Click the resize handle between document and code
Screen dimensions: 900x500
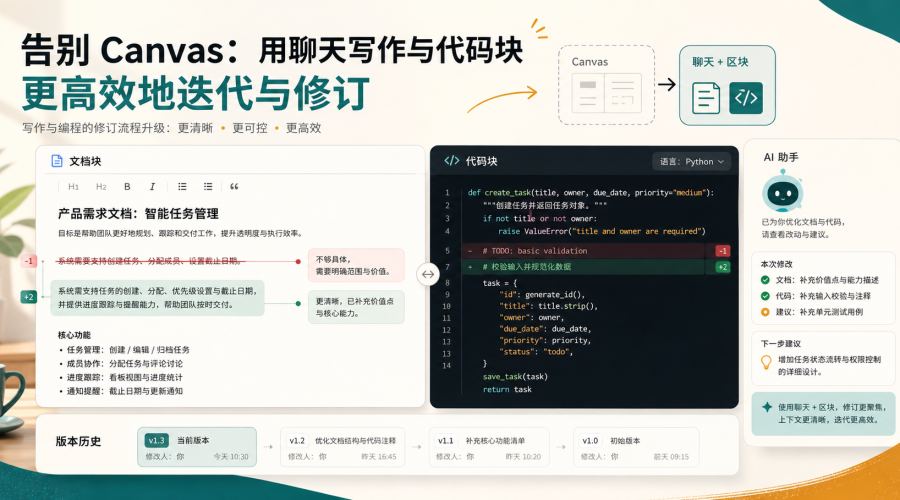point(428,274)
